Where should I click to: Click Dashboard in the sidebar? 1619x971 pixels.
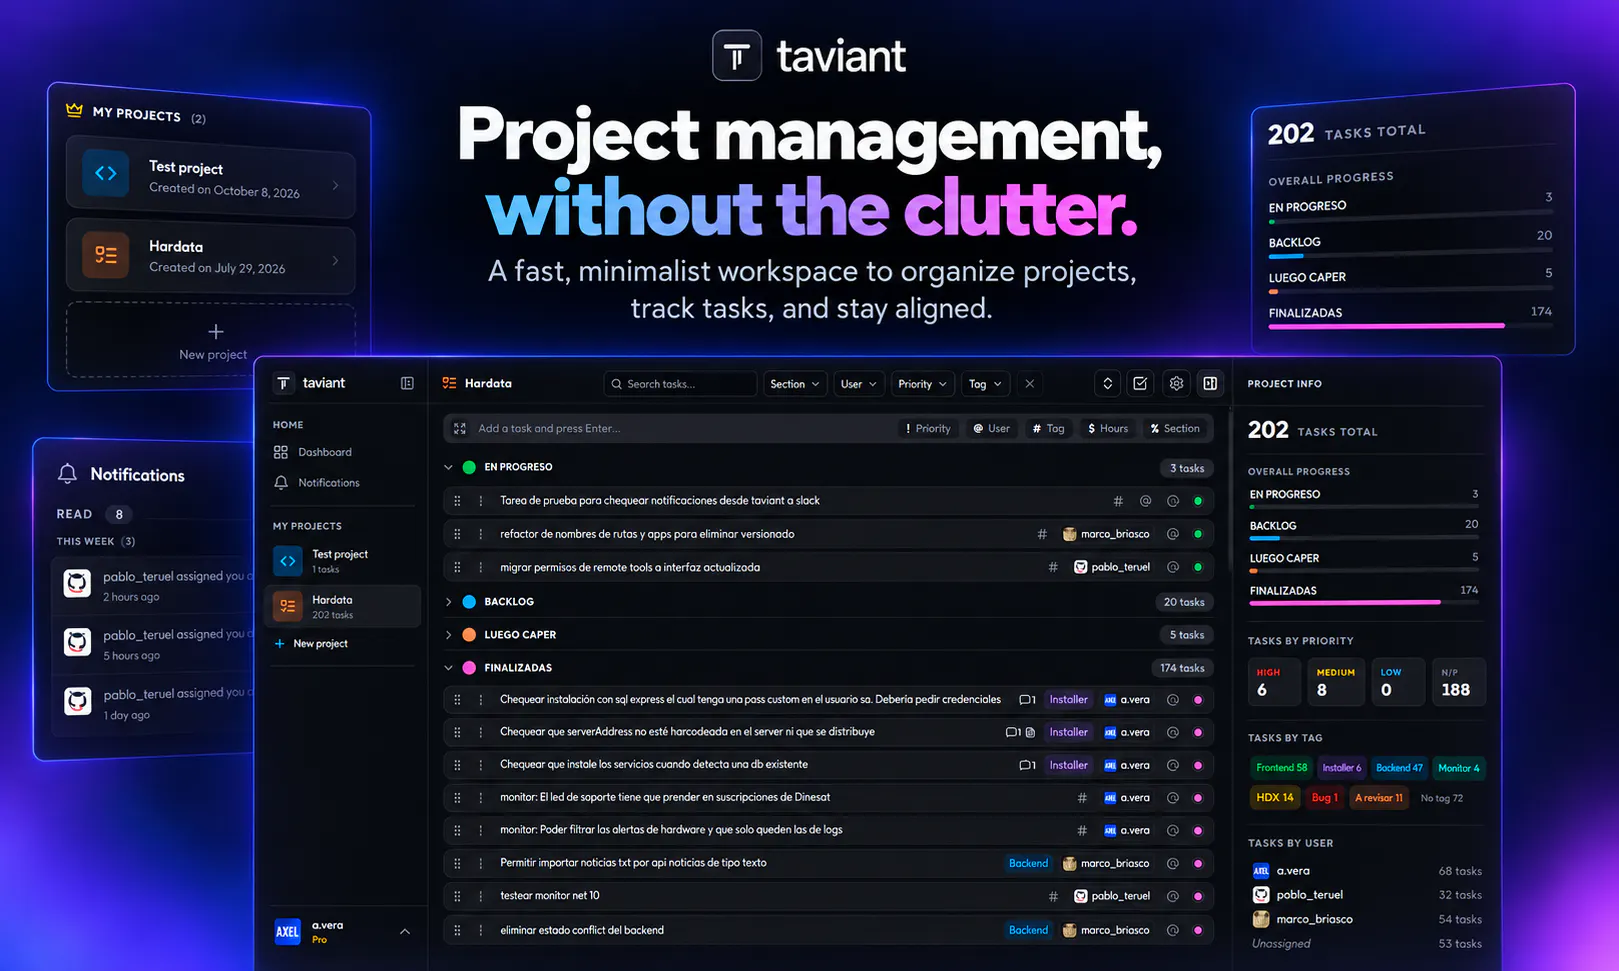(x=312, y=452)
